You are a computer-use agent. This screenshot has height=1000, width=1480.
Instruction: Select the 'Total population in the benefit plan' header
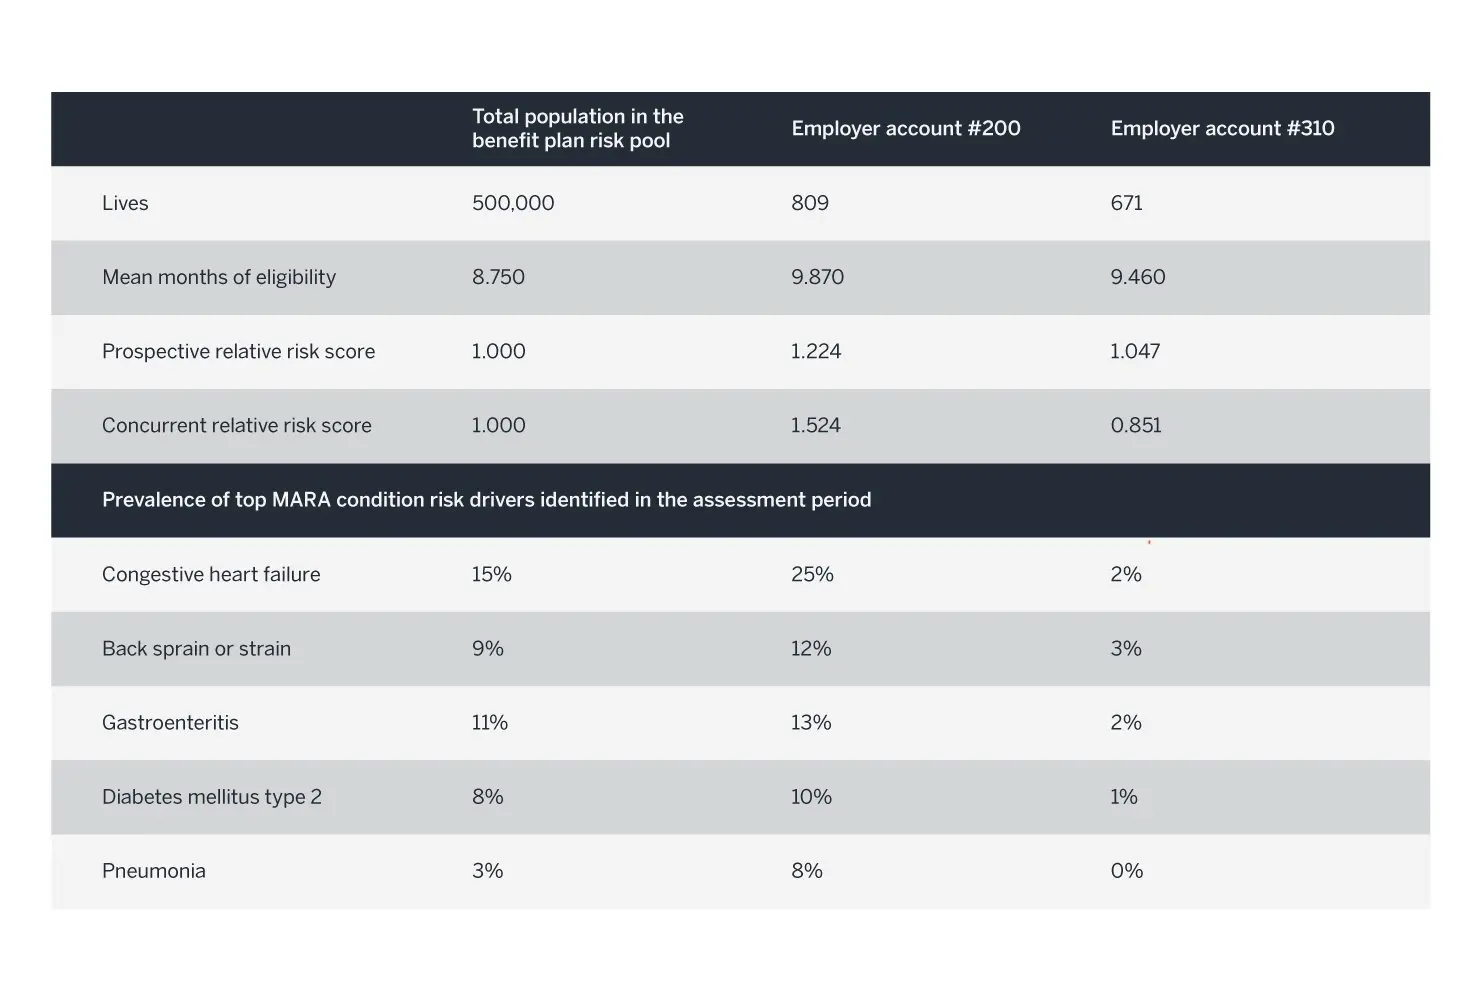(578, 128)
